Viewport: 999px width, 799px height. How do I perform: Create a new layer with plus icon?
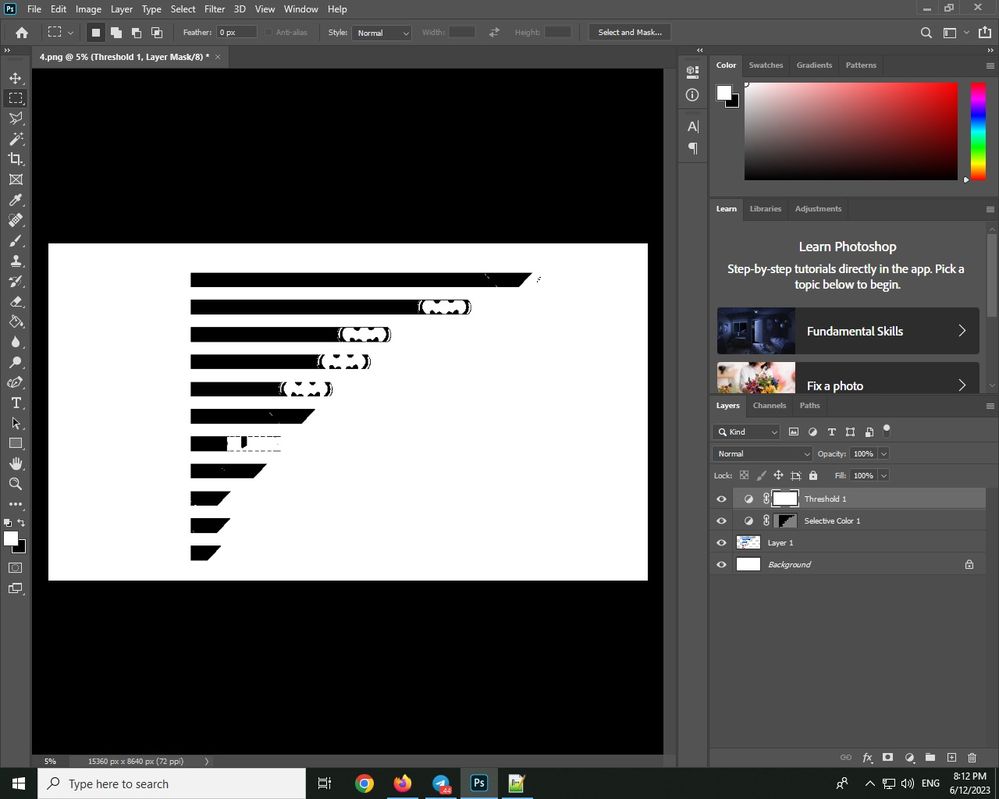pyautogui.click(x=951, y=758)
